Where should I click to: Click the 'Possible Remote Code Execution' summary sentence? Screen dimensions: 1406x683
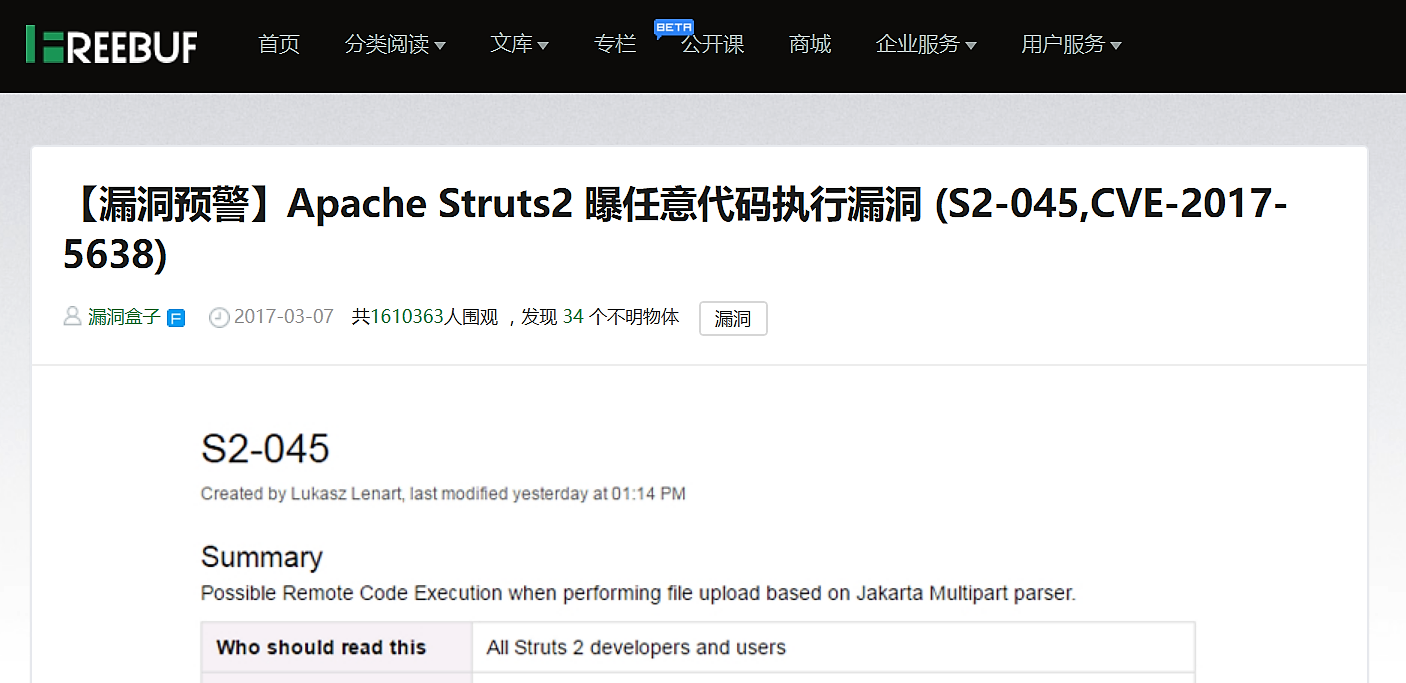pyautogui.click(x=638, y=593)
